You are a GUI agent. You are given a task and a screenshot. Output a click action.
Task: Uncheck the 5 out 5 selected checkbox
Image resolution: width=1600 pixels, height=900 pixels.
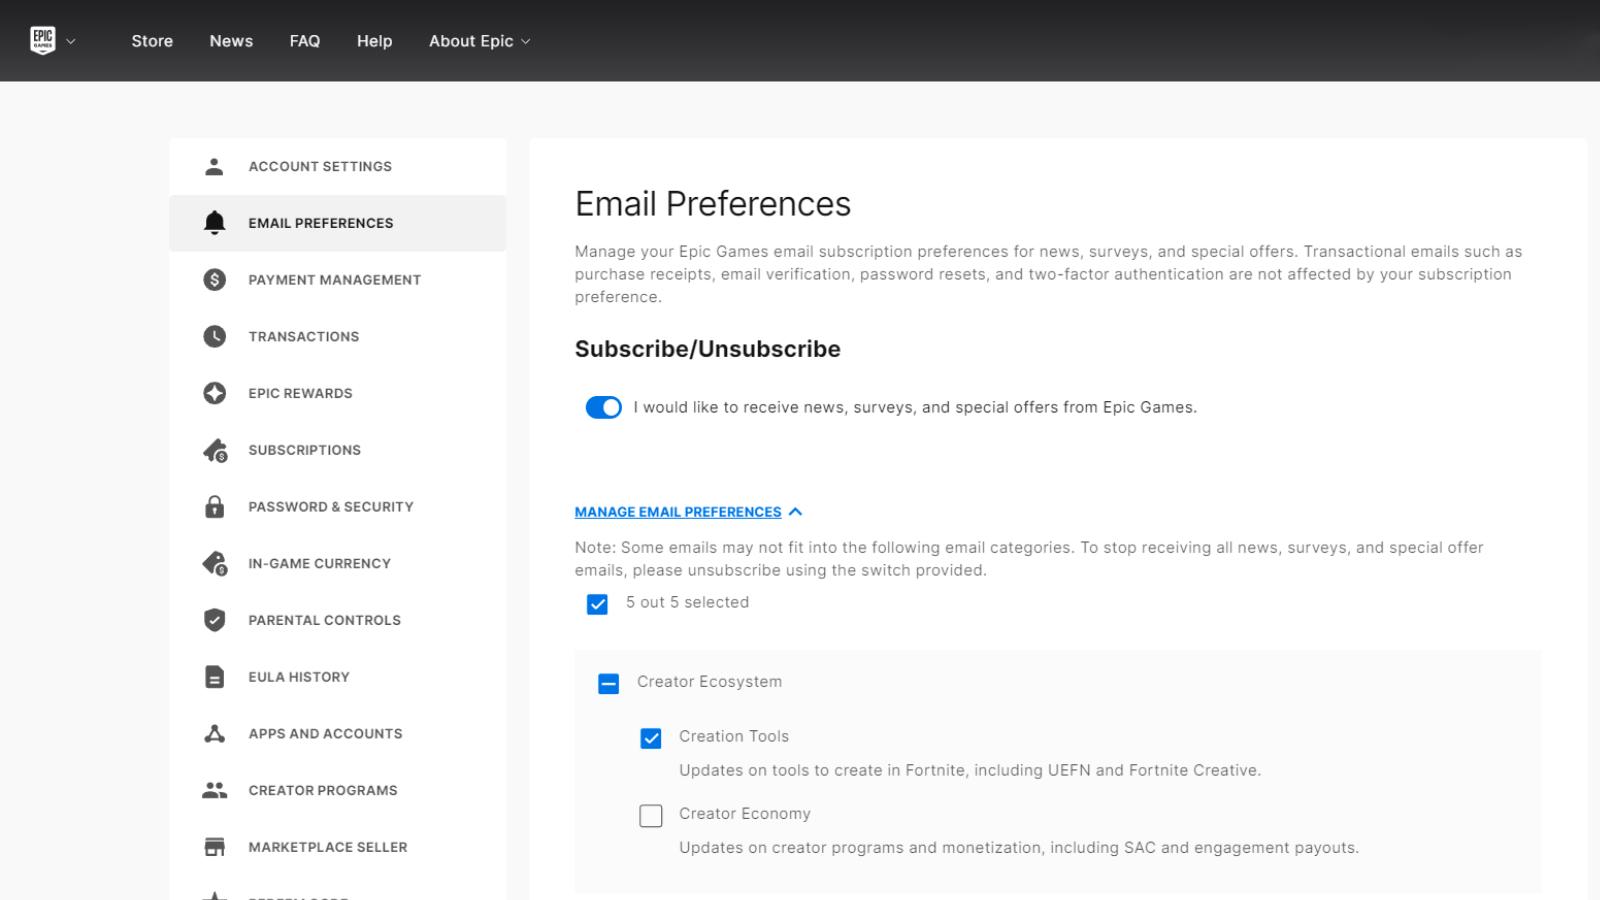[x=597, y=604]
